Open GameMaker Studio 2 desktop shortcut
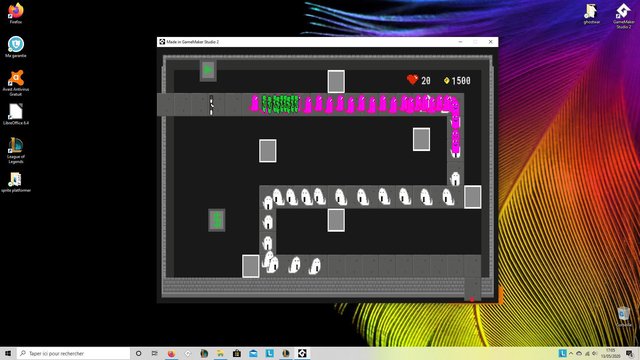This screenshot has height=360, width=640. pyautogui.click(x=623, y=16)
